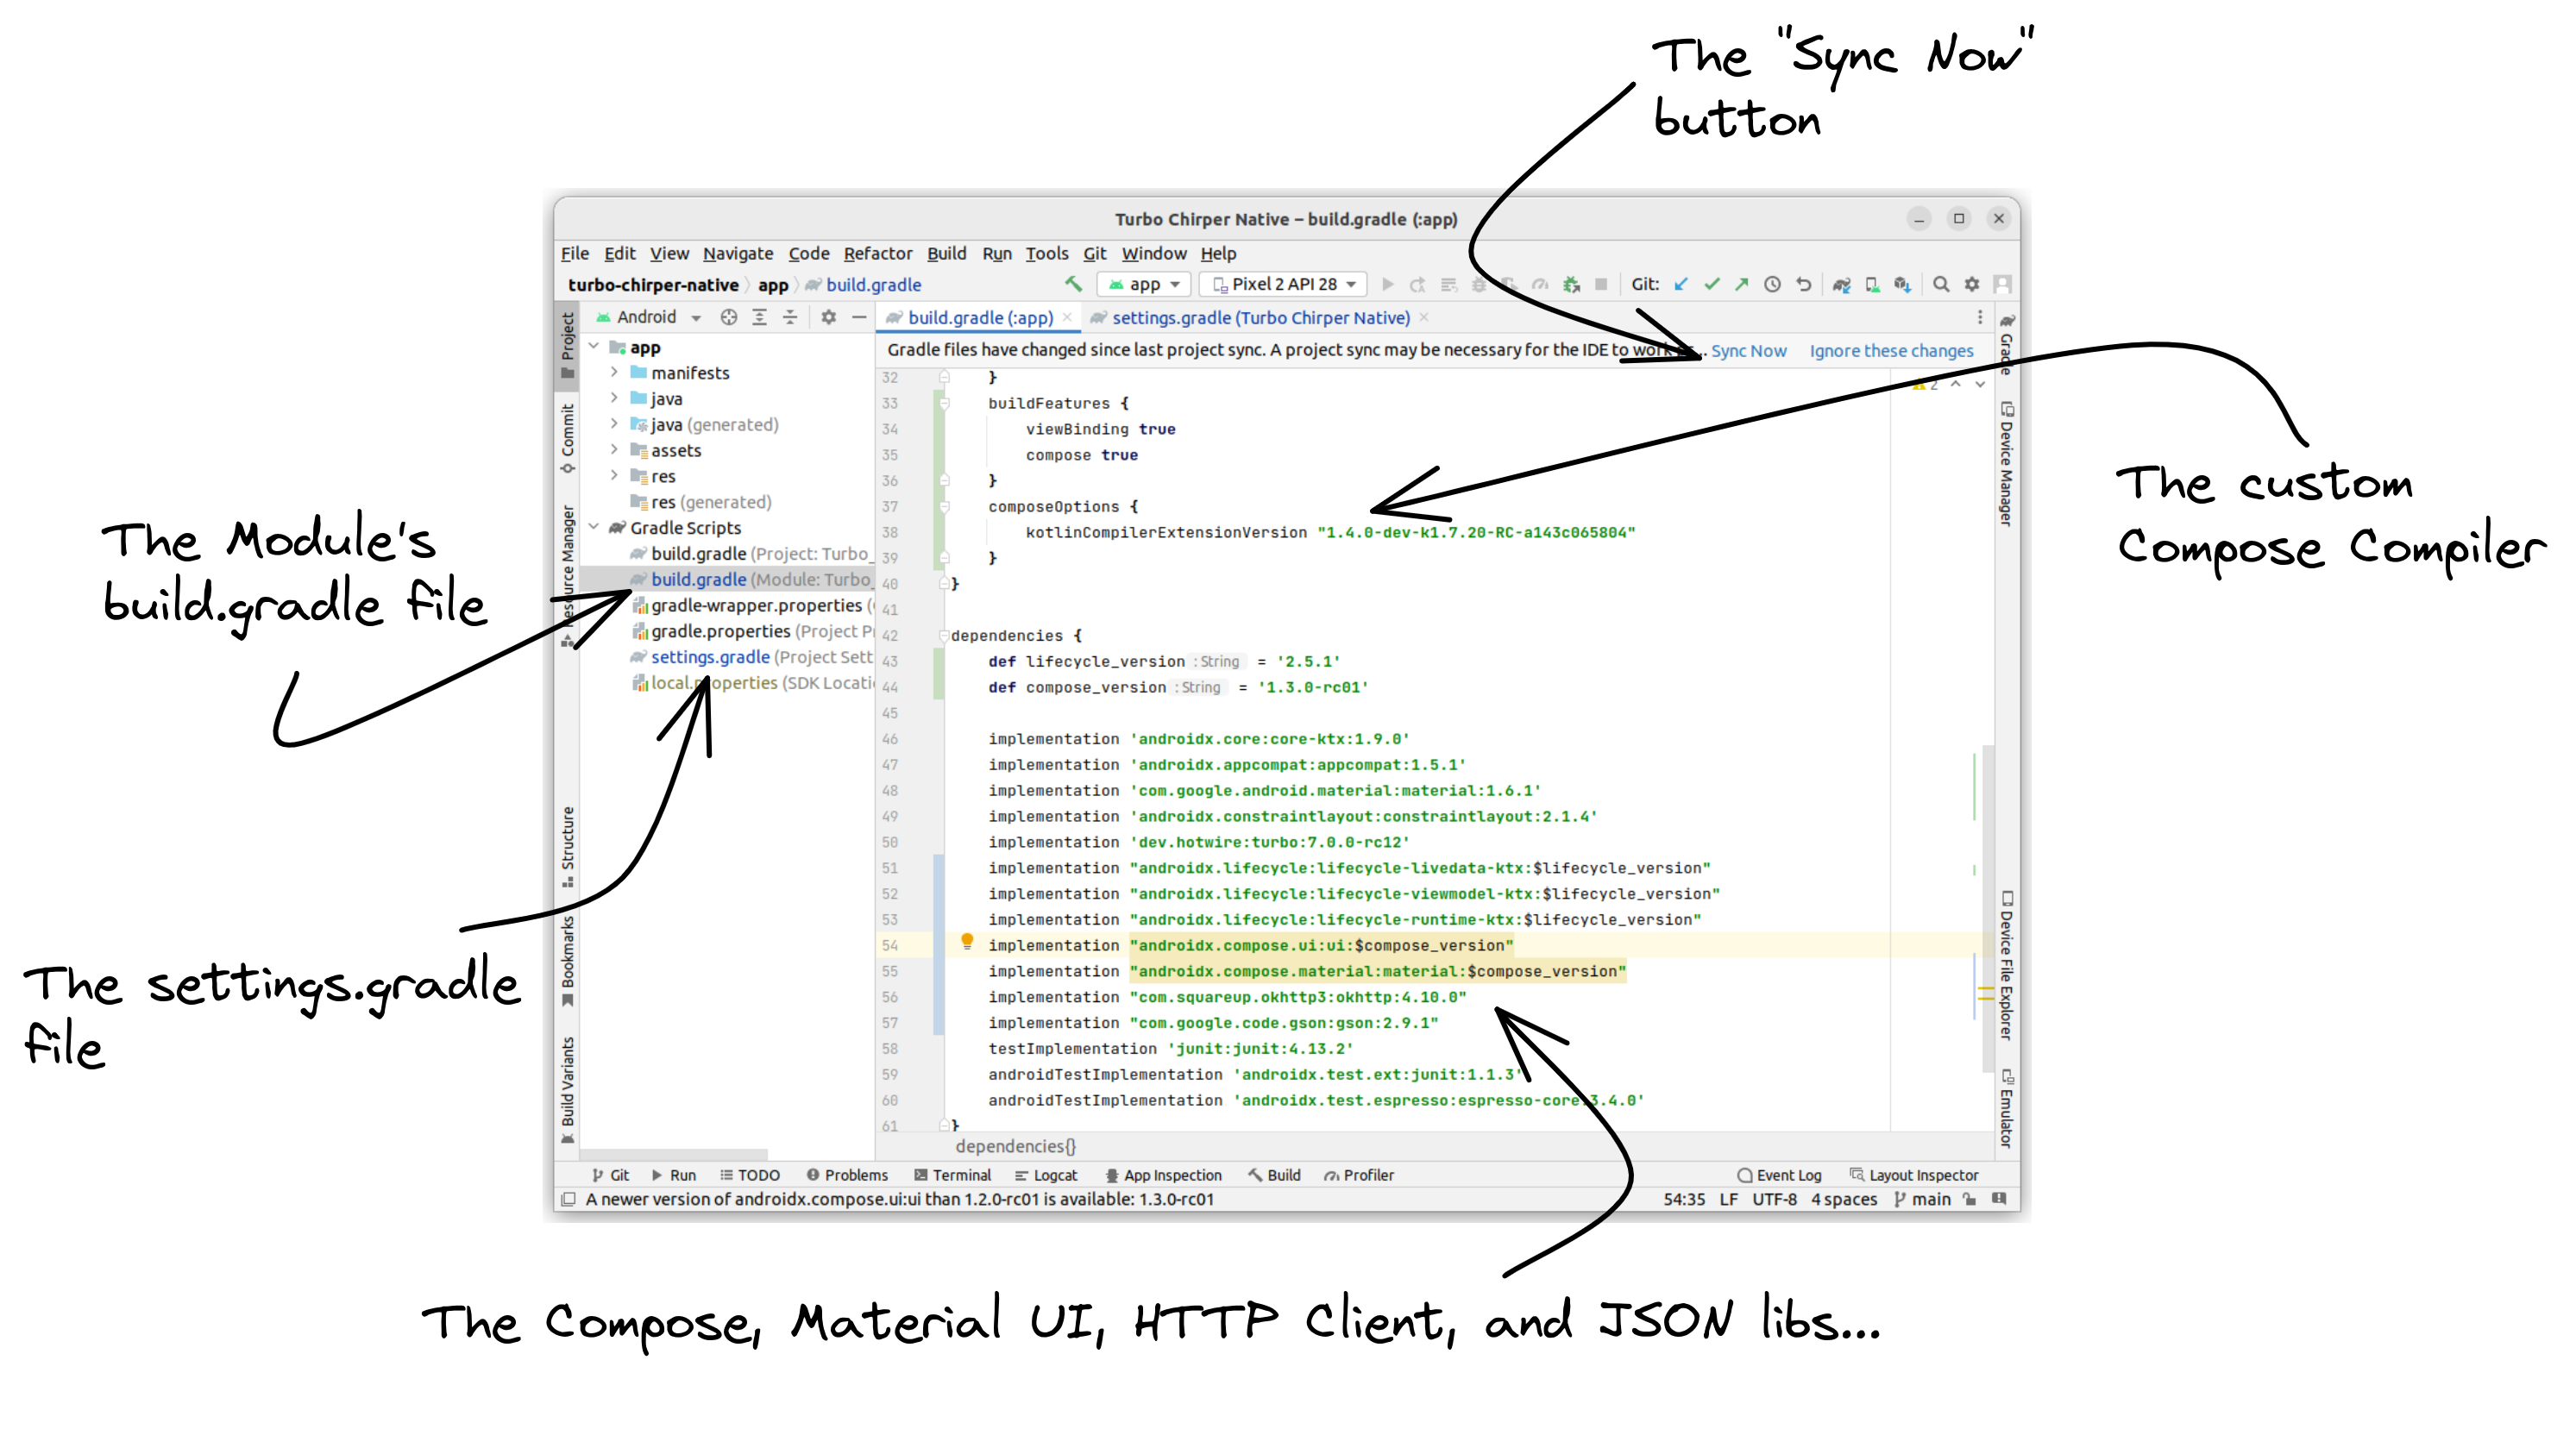Open the Pixel 2 API 28 device dropdown
This screenshot has width=2576, height=1448.
[1284, 284]
